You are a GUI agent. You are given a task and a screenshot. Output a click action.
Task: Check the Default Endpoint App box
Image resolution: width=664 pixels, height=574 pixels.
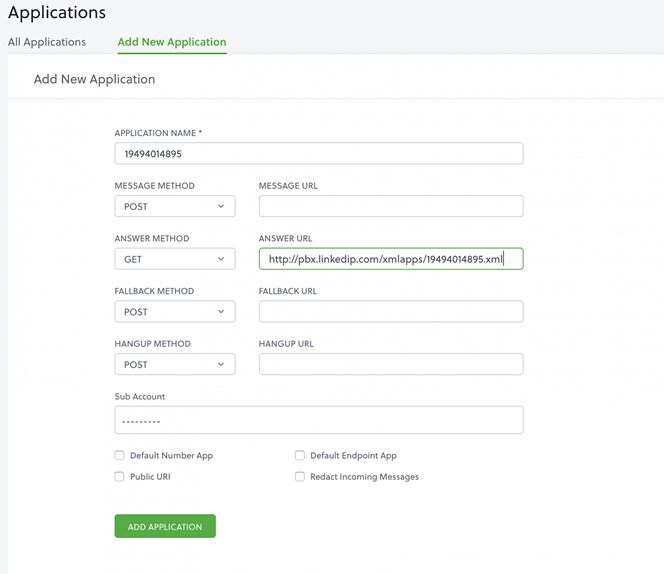(x=300, y=455)
